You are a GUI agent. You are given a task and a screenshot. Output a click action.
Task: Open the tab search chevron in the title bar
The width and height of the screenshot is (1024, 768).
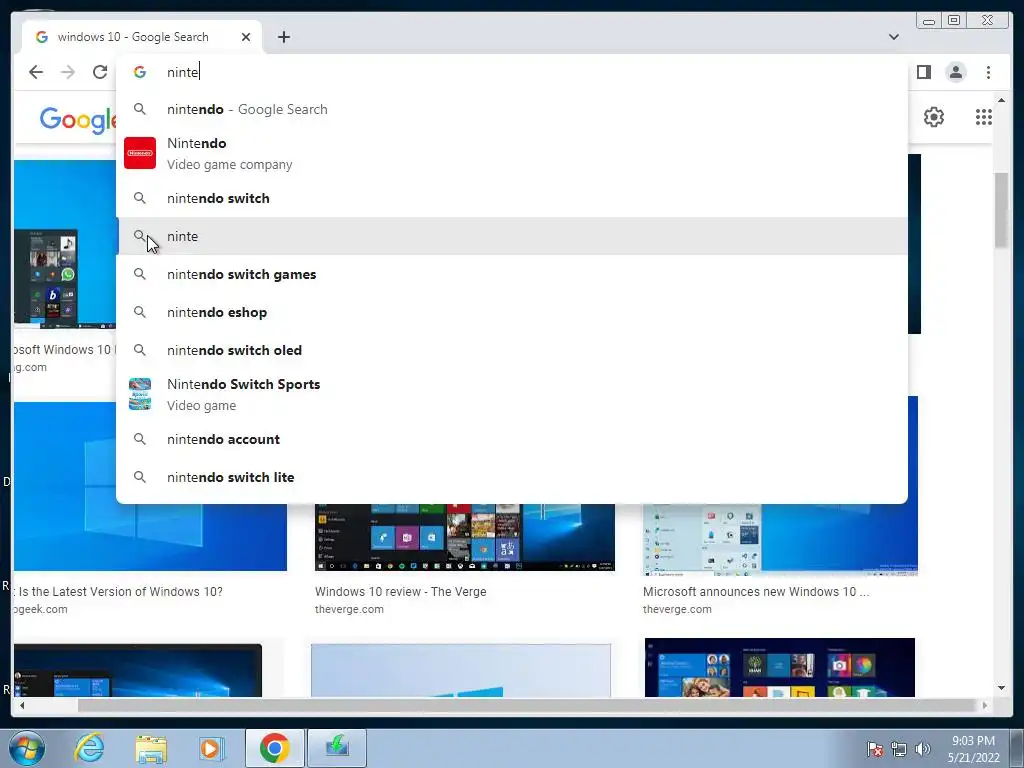coord(893,37)
